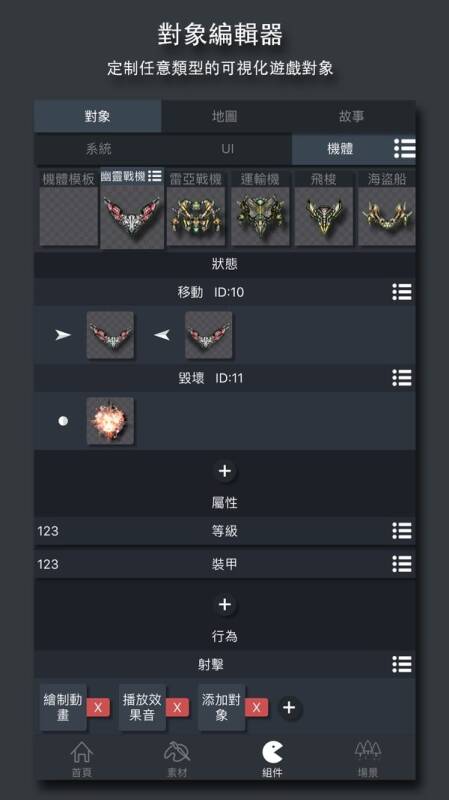Select the 雷亞戰機 ship thumbnail

click(x=196, y=209)
